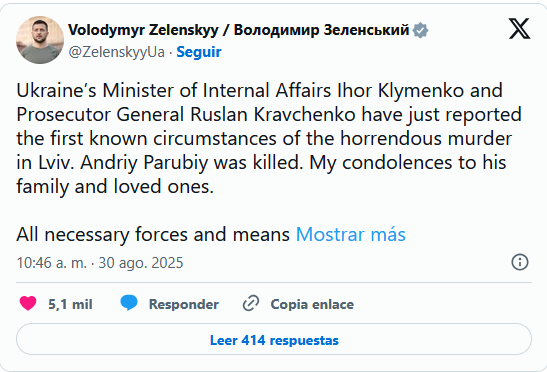Screen dimensions: 547x372
Task: Open Zelenskyy's profile avatar photo
Action: coord(40,40)
